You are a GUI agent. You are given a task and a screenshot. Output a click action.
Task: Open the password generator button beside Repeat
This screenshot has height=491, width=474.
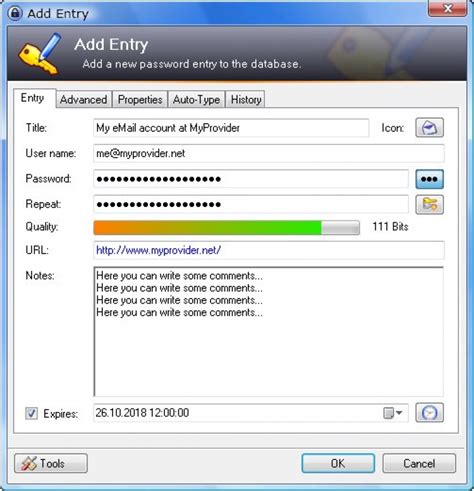pyautogui.click(x=429, y=204)
